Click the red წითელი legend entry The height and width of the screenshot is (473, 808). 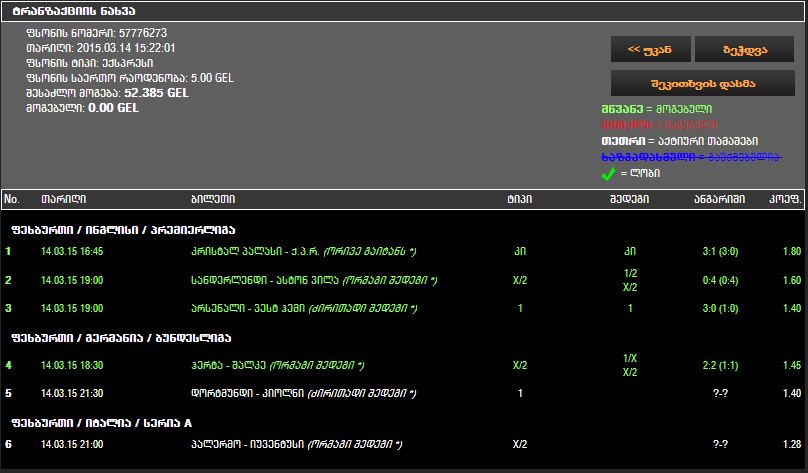click(659, 125)
